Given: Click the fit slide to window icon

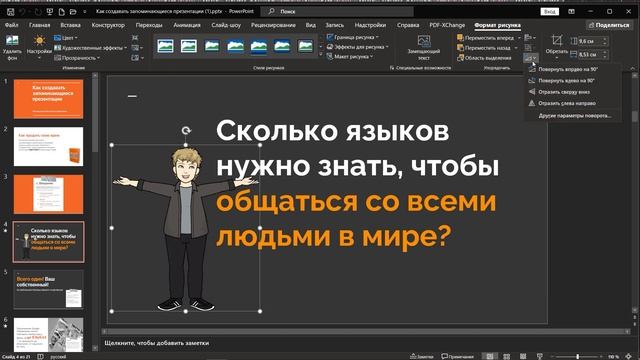Looking at the screenshot, I should (x=629, y=356).
